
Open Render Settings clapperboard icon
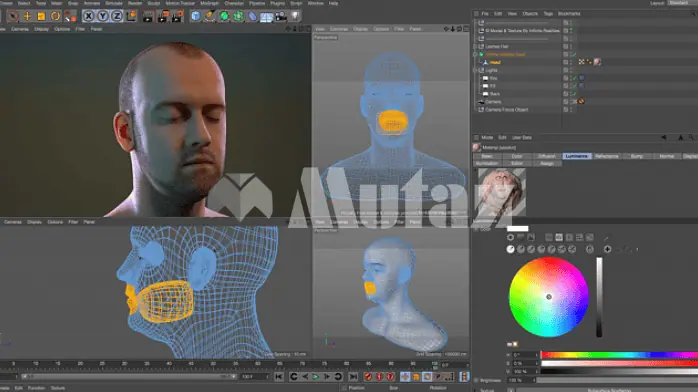[177, 17]
